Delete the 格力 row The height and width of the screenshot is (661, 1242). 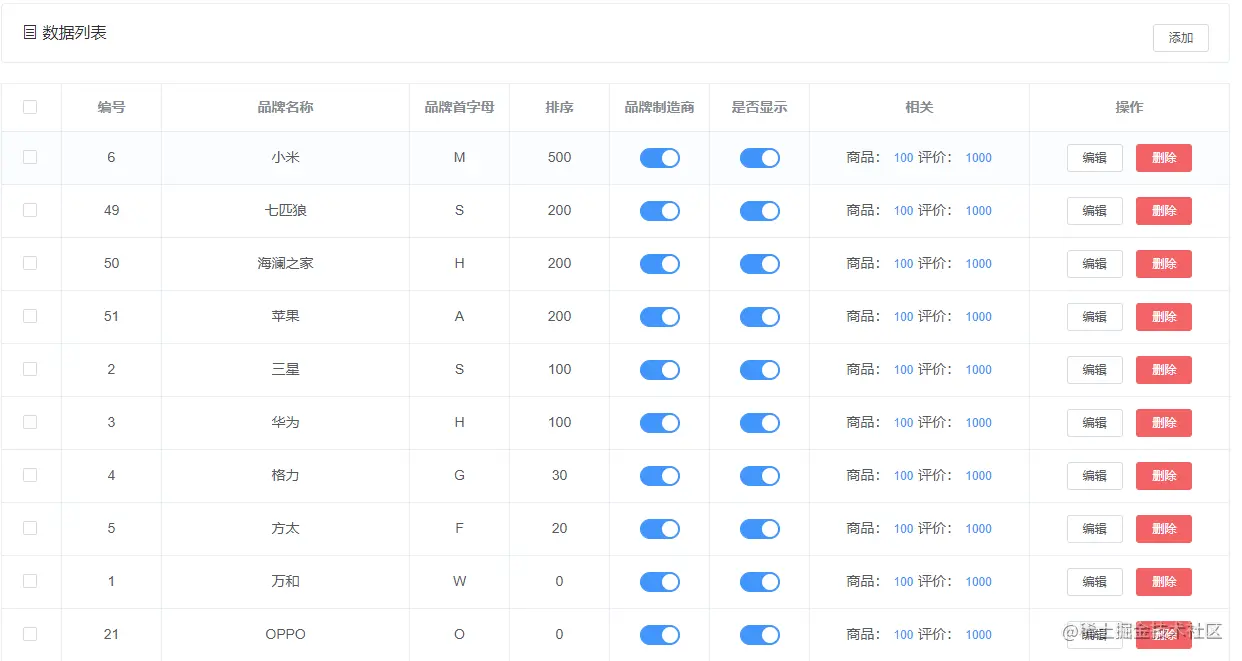tap(1164, 476)
